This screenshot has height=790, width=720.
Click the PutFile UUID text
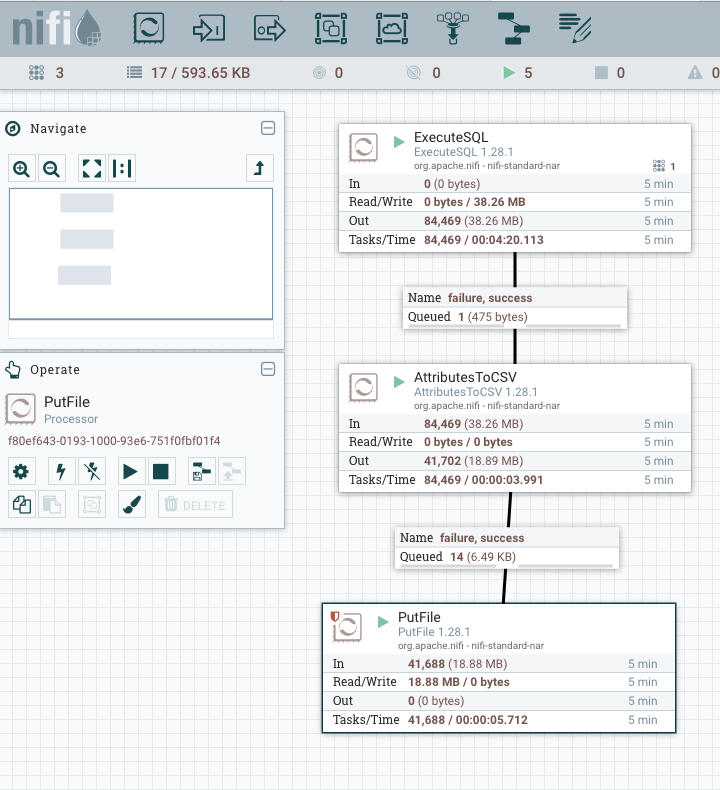pyautogui.click(x=114, y=441)
